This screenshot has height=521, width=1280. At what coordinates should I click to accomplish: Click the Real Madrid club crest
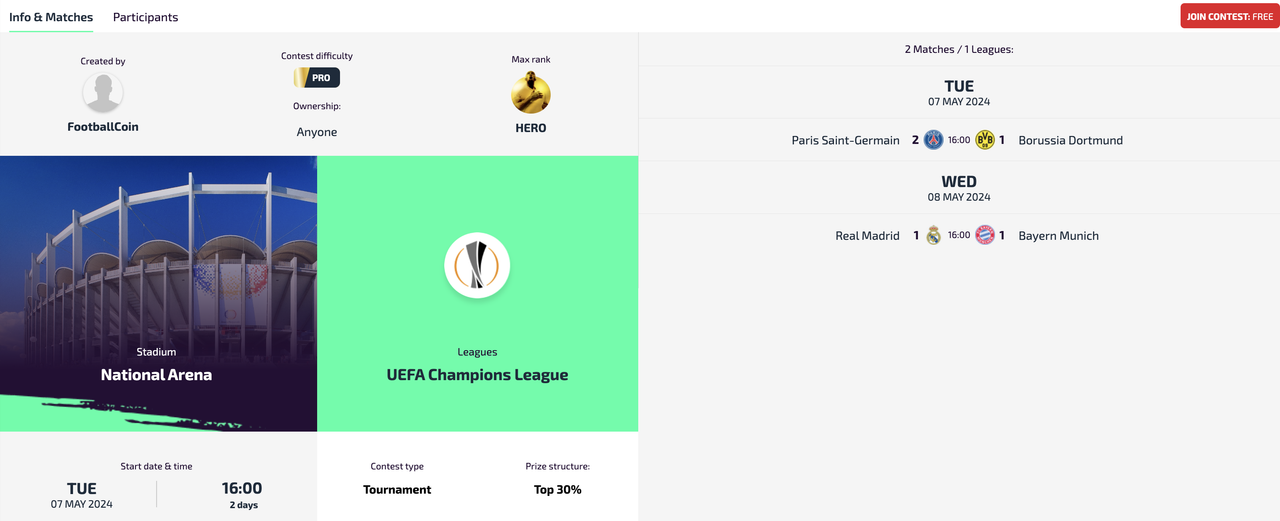pyautogui.click(x=933, y=236)
